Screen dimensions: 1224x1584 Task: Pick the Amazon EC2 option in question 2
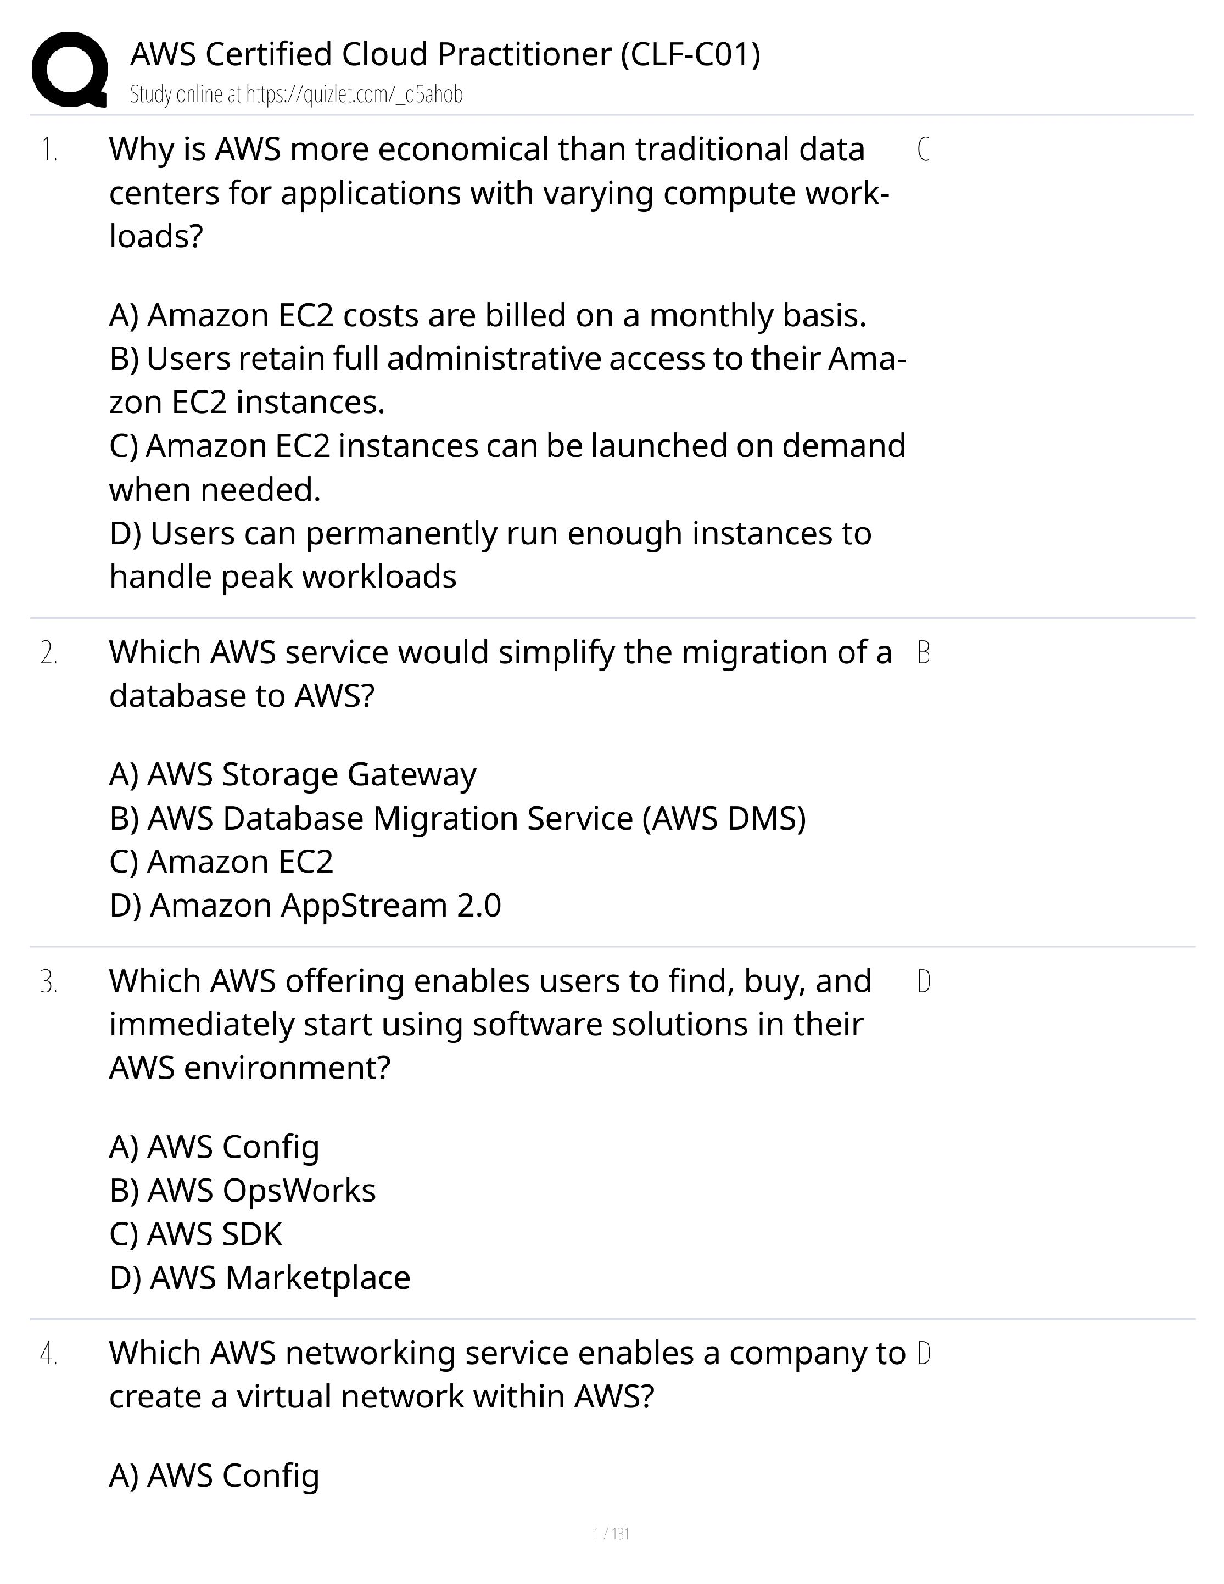pyautogui.click(x=221, y=862)
